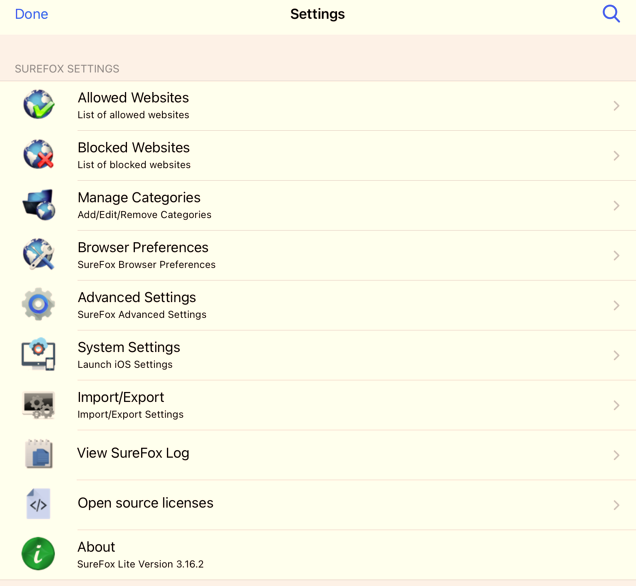Tap the View SureFox Log notepad icon
This screenshot has height=586, width=636.
pyautogui.click(x=38, y=455)
